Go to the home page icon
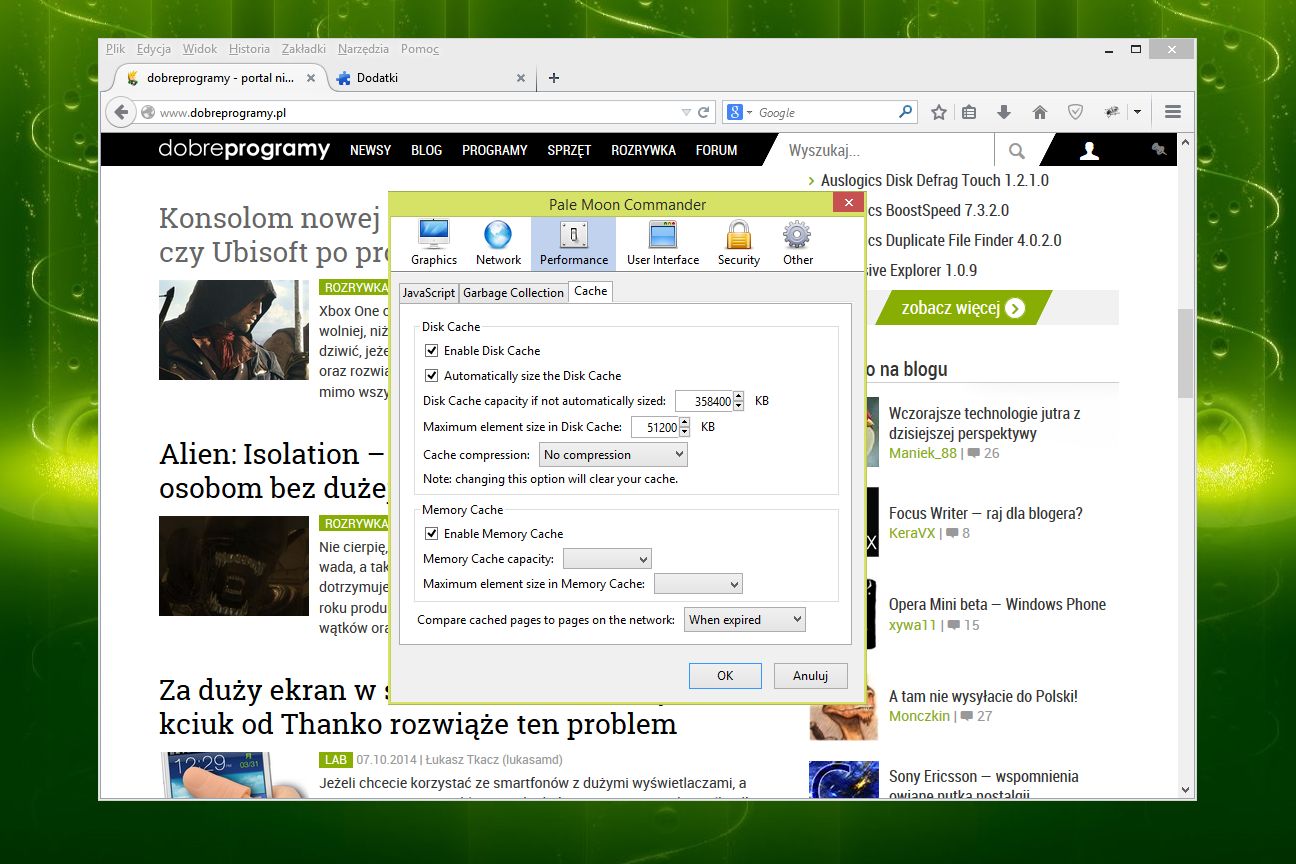1296x864 pixels. click(1040, 113)
